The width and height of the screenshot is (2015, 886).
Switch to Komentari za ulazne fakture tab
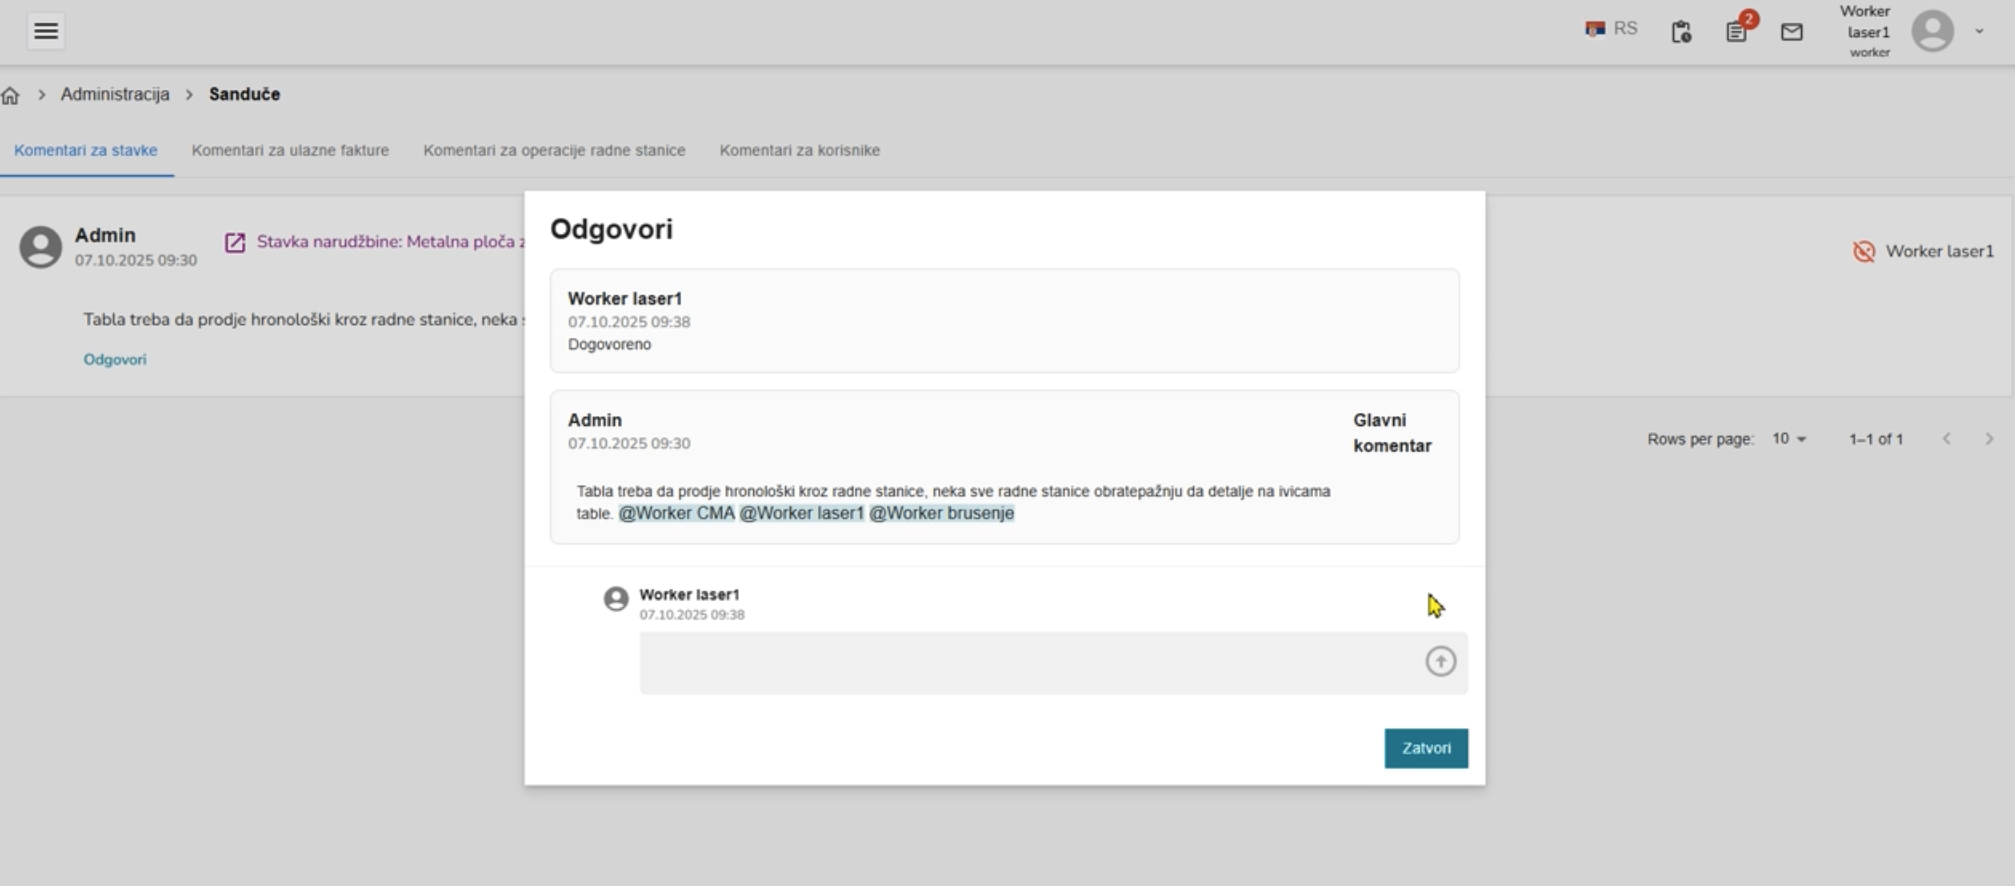290,150
